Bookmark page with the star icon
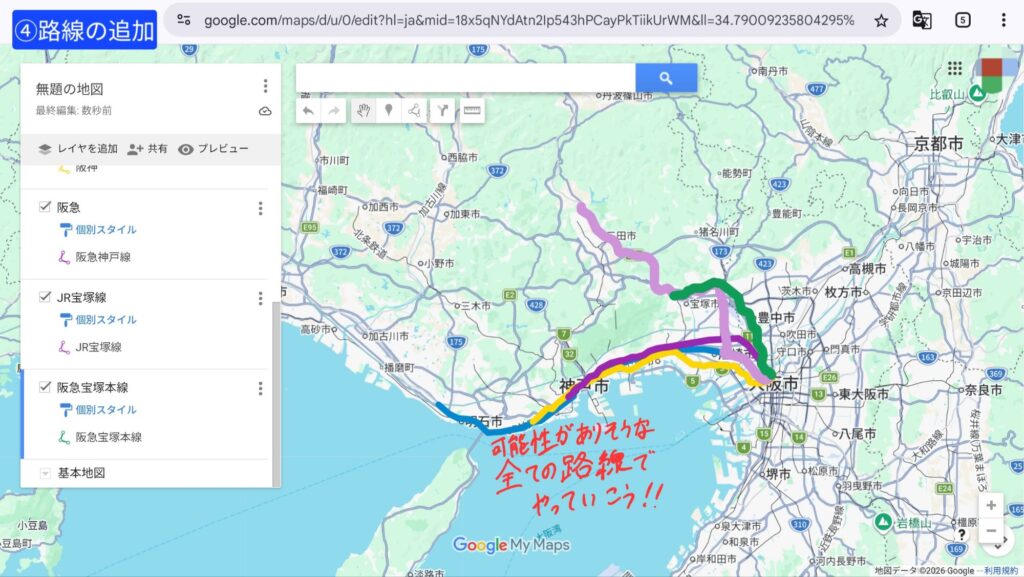This screenshot has width=1024, height=577. tap(881, 20)
